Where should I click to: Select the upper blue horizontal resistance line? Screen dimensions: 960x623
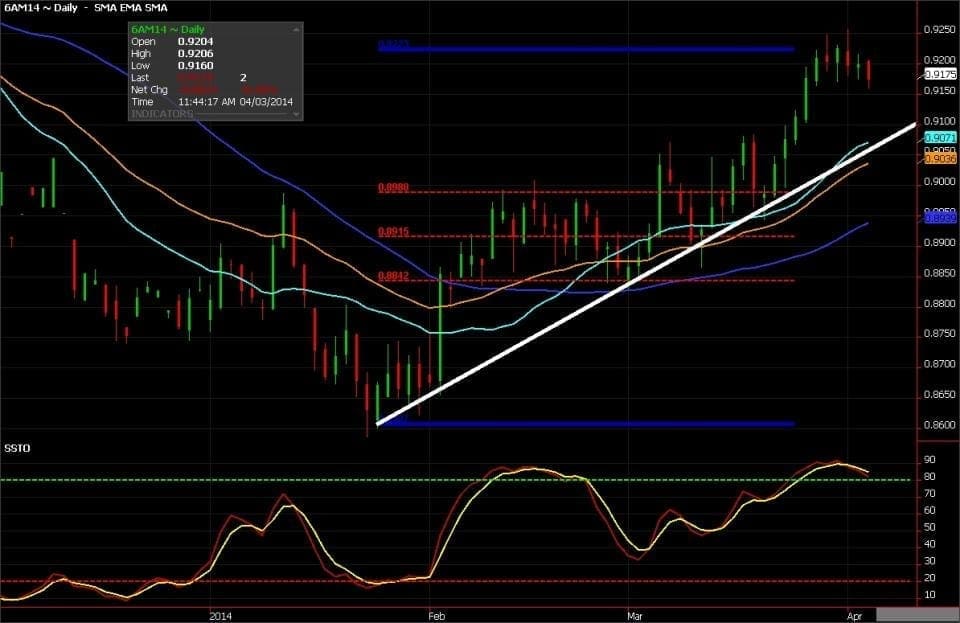click(x=587, y=49)
